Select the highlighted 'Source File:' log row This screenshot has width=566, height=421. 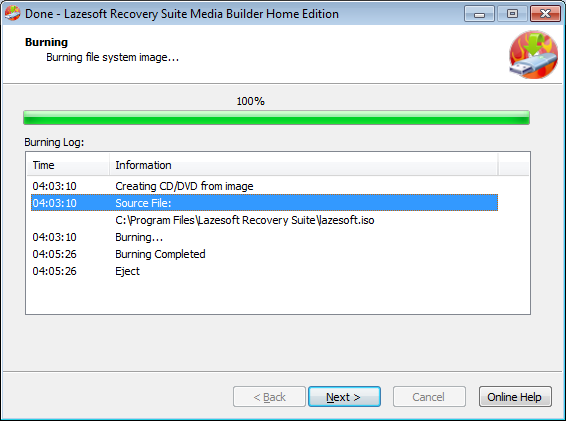click(x=264, y=203)
